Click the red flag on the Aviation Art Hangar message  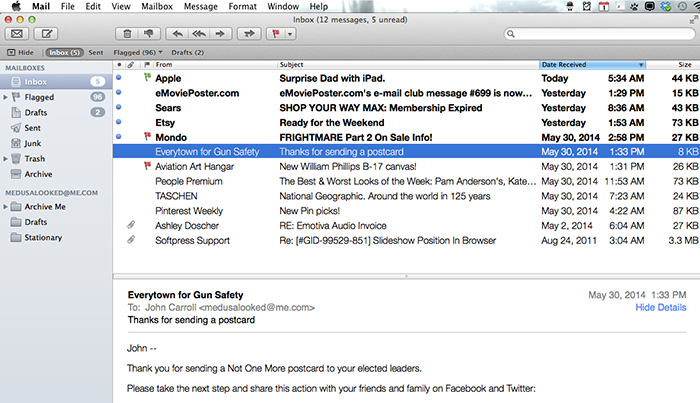coord(147,166)
